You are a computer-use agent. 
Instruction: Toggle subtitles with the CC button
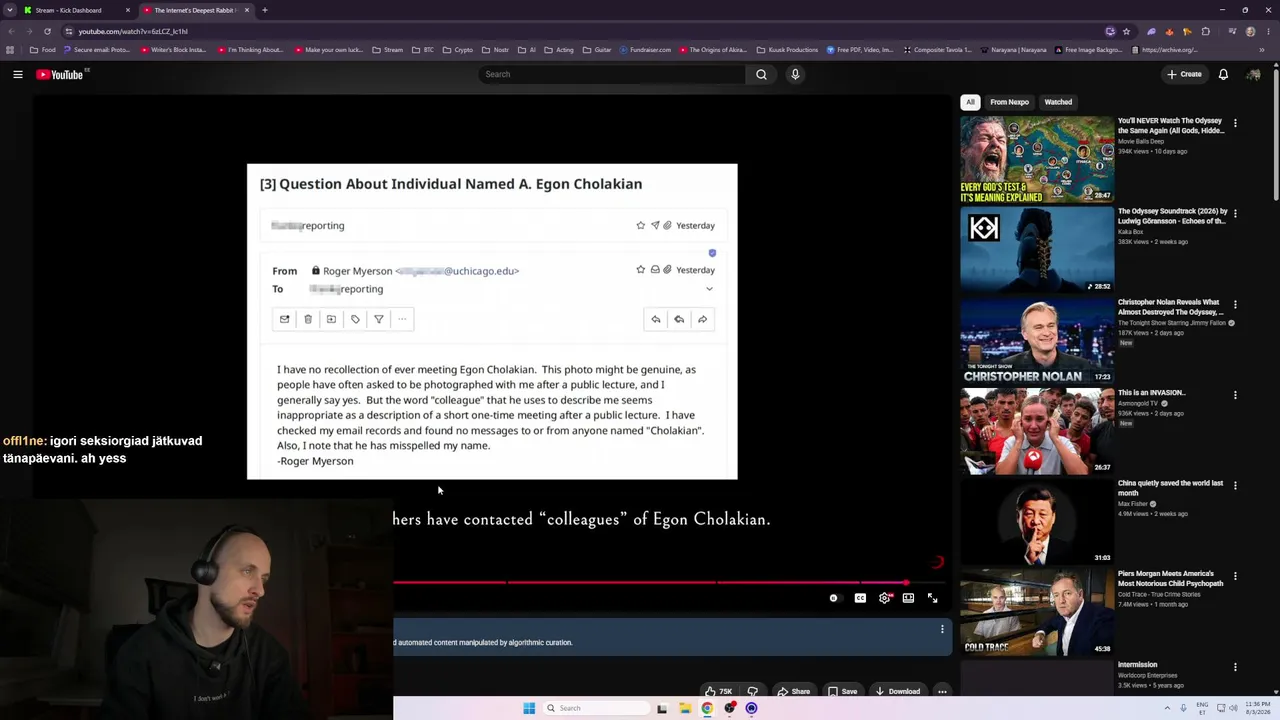(x=860, y=598)
